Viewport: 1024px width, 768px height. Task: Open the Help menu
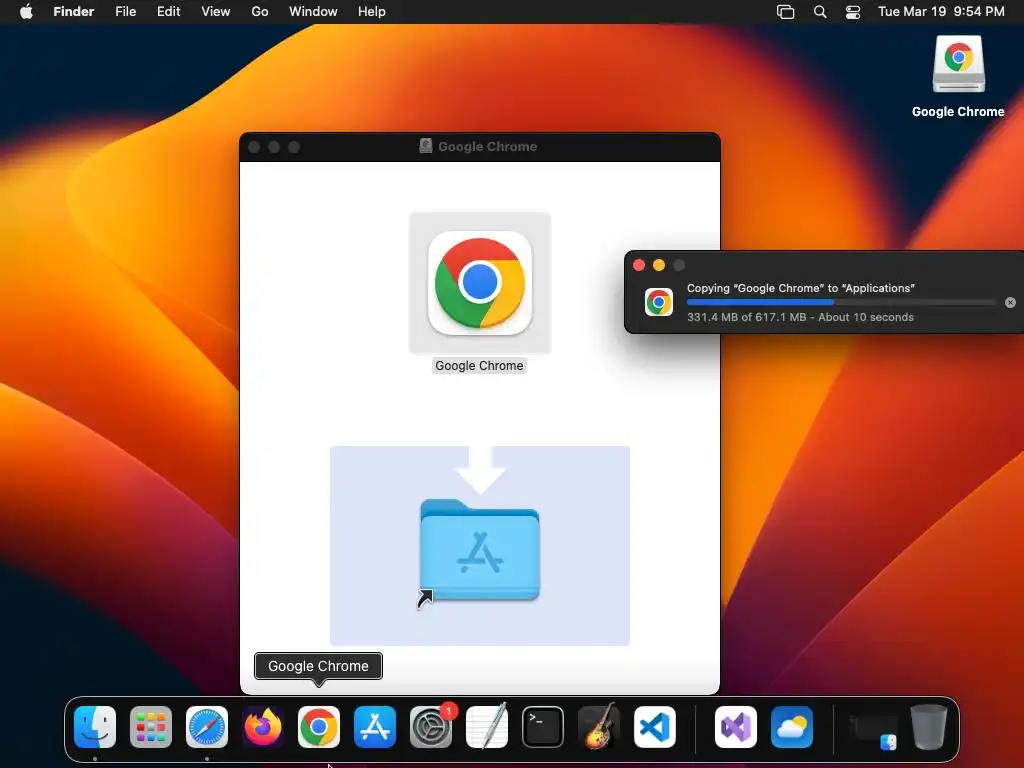pyautogui.click(x=372, y=12)
